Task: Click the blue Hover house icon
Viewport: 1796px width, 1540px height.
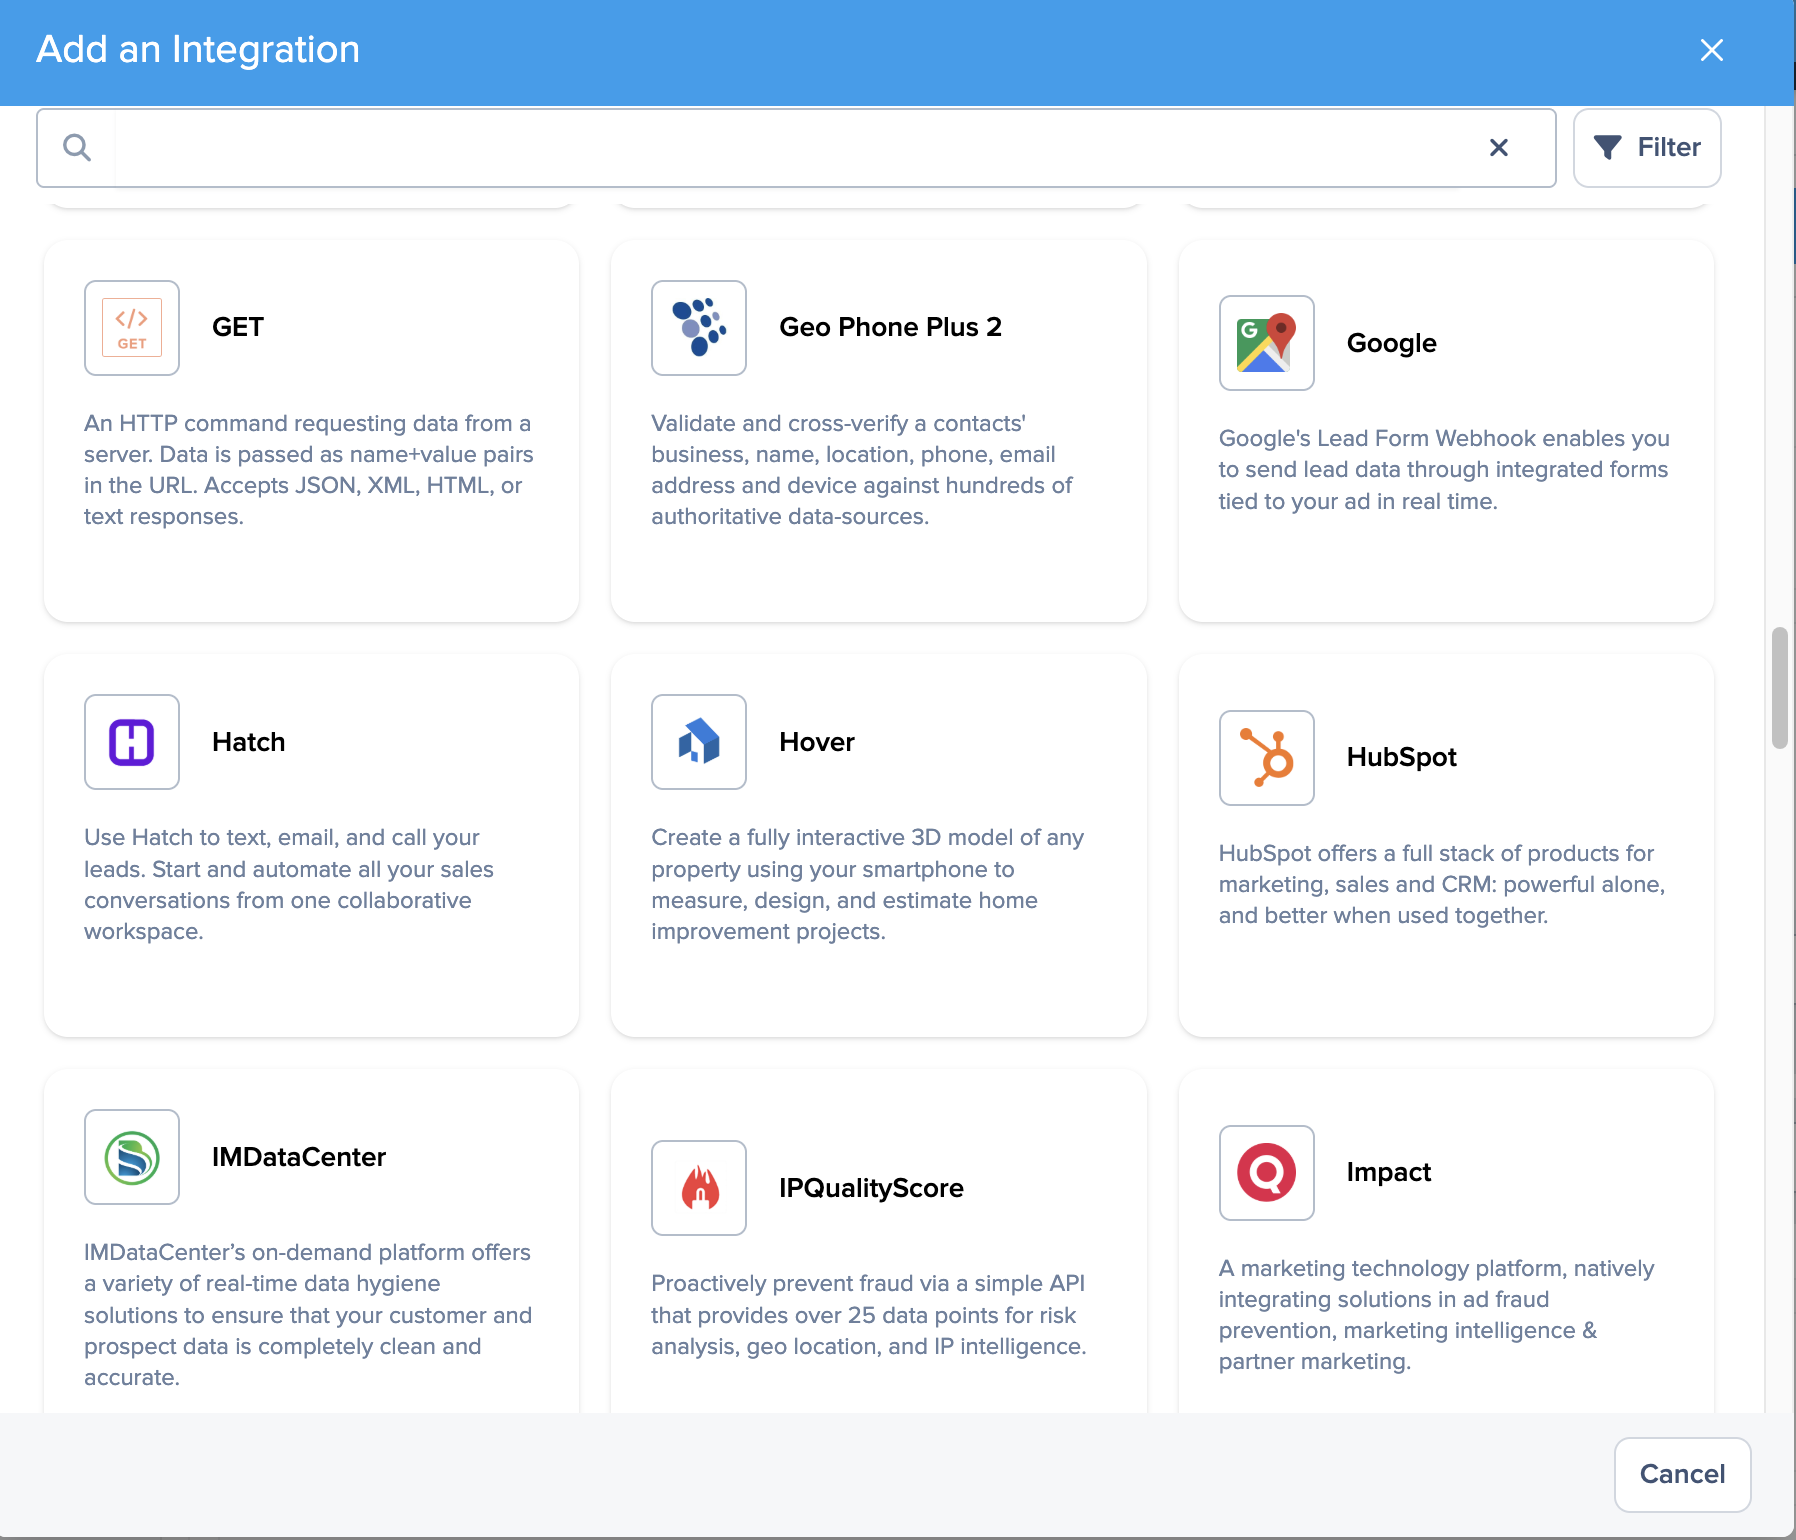Action: tap(699, 742)
